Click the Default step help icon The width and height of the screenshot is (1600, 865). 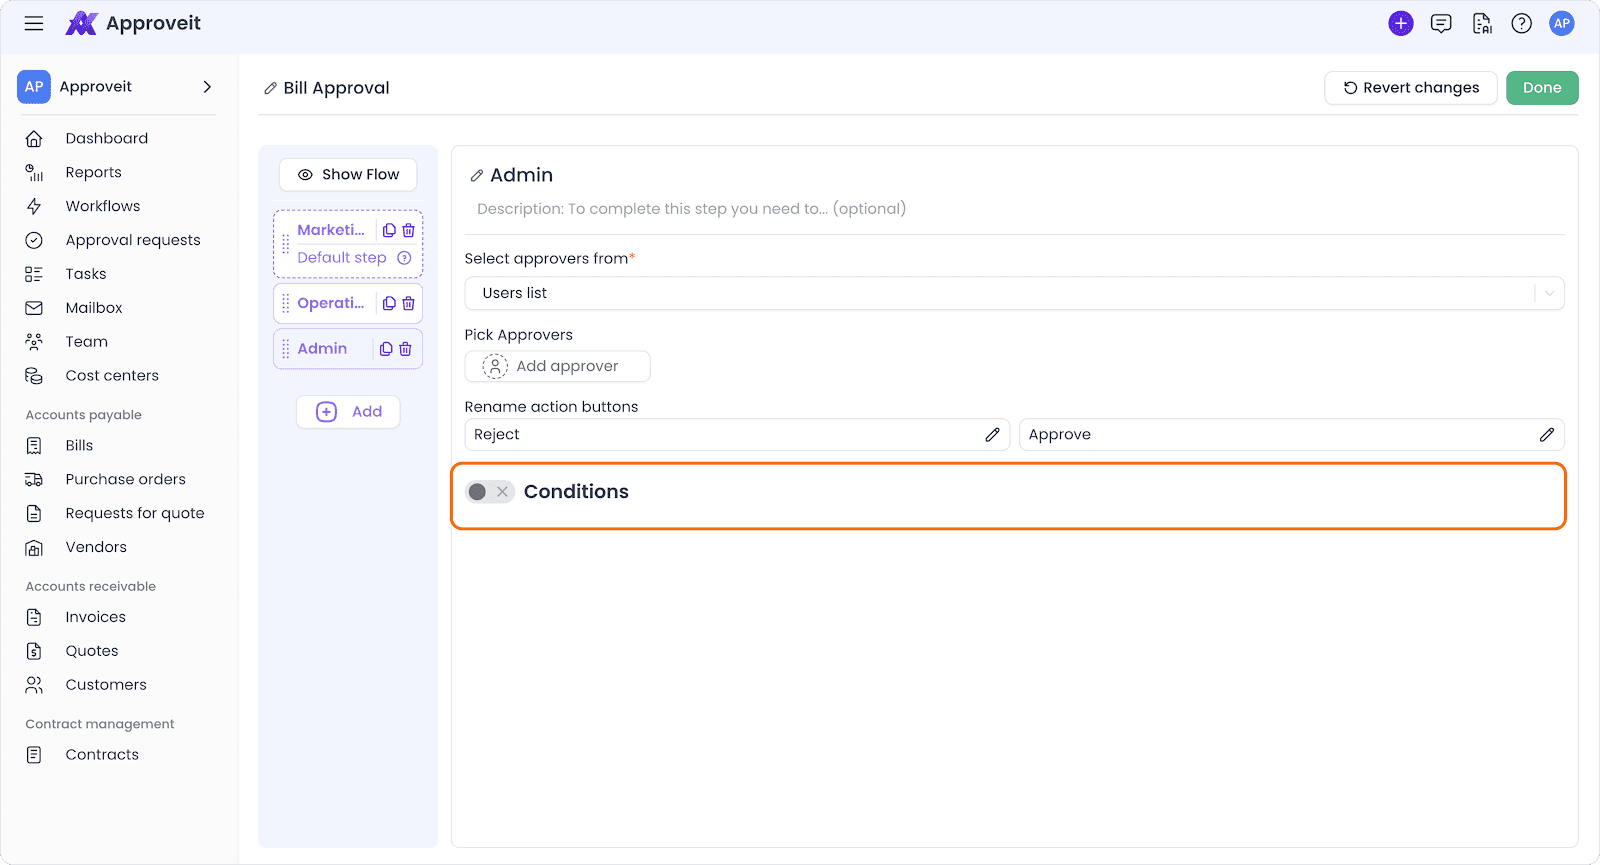tap(404, 258)
